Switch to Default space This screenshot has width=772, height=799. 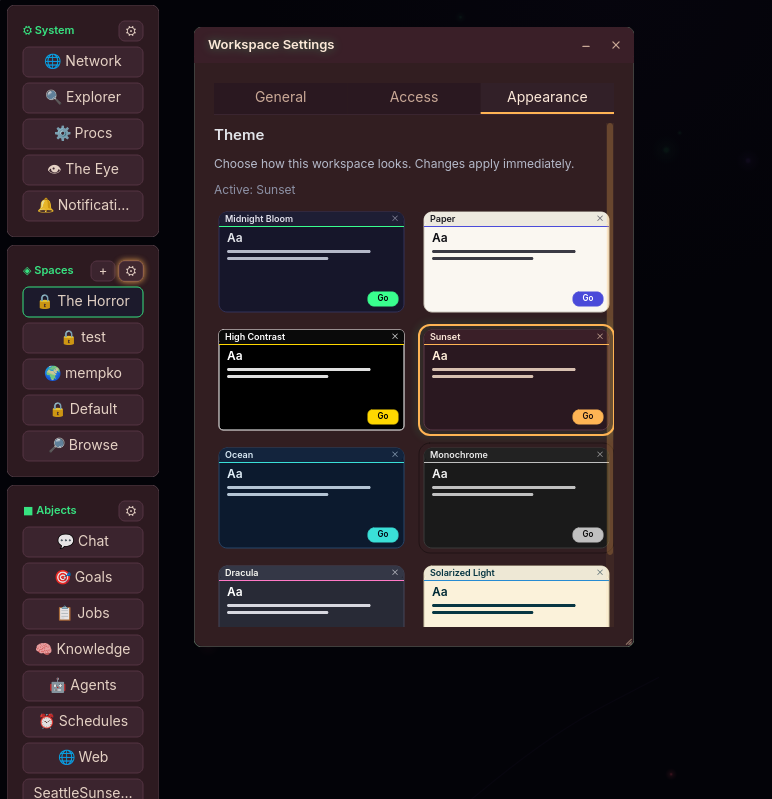pyautogui.click(x=83, y=410)
